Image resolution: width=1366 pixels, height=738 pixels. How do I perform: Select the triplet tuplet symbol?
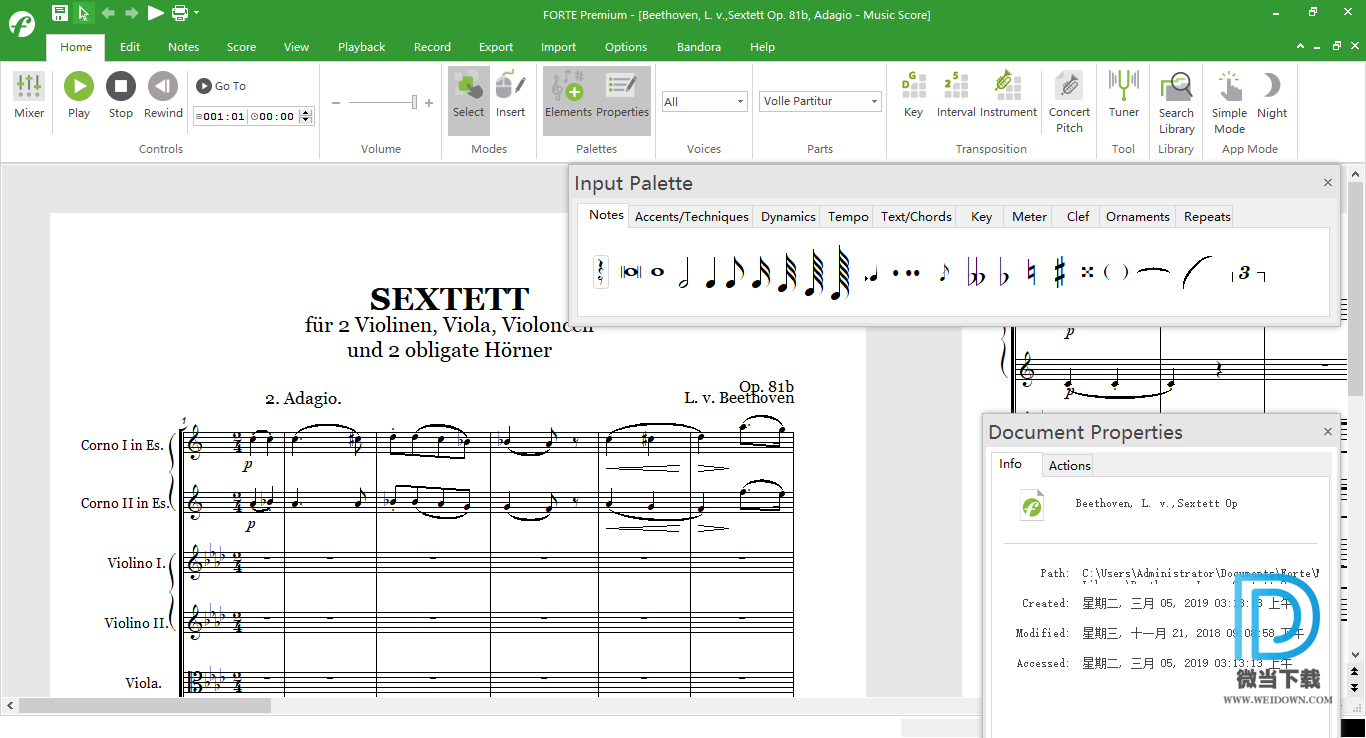(x=1247, y=272)
